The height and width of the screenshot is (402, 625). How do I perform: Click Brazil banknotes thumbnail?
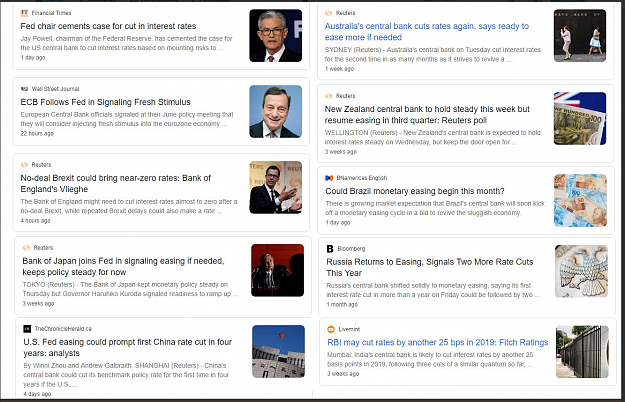click(x=580, y=200)
